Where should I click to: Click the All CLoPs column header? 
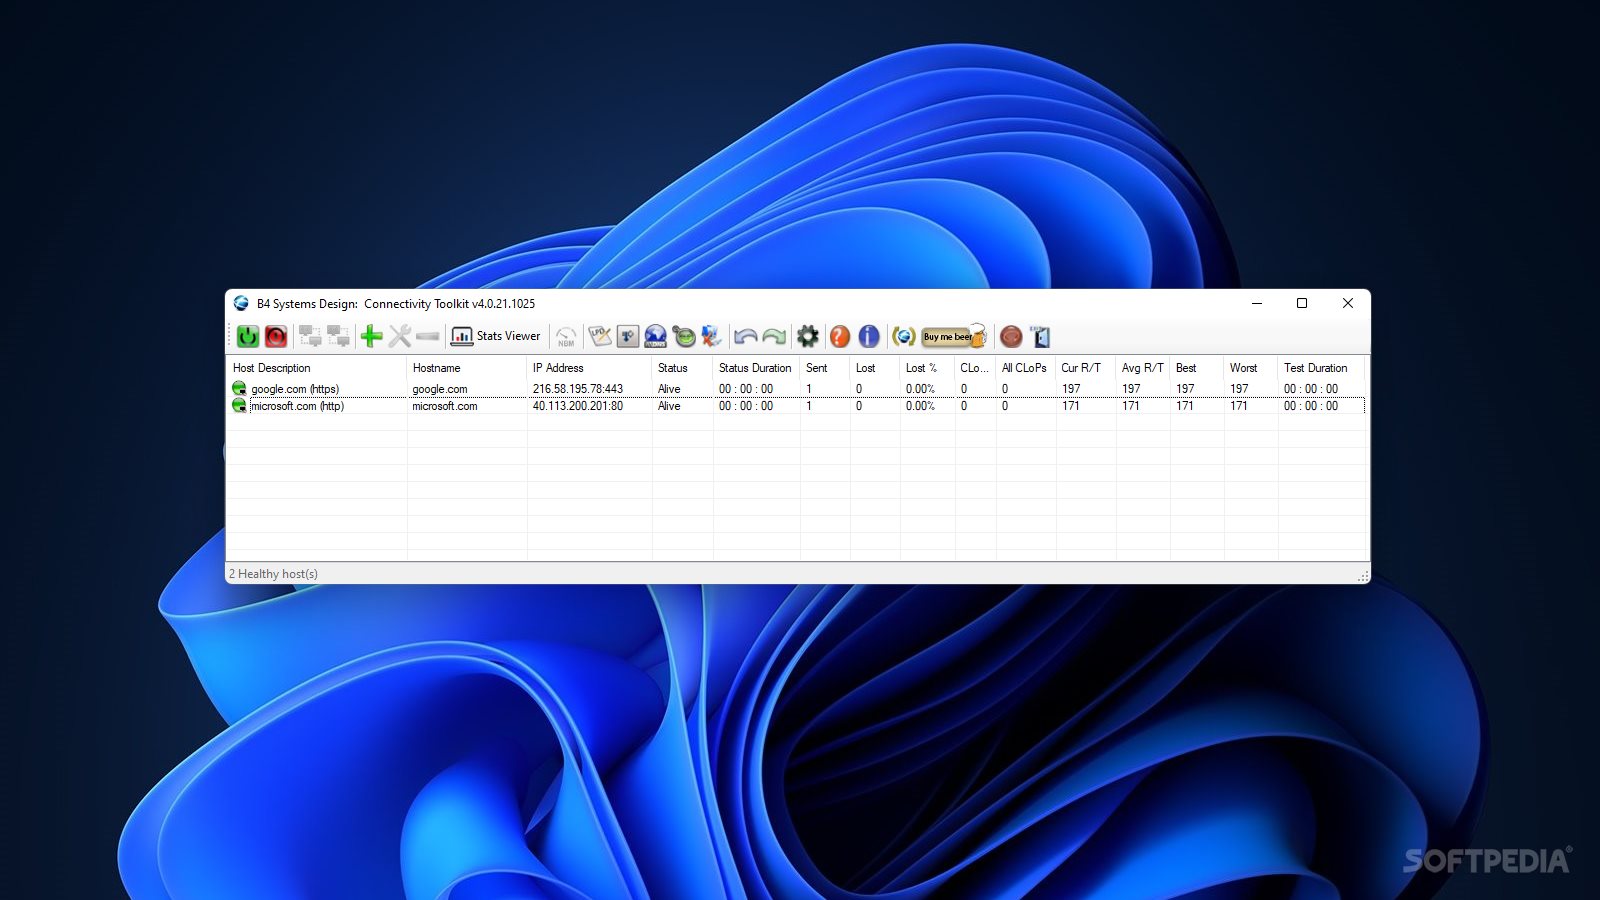[1026, 368]
